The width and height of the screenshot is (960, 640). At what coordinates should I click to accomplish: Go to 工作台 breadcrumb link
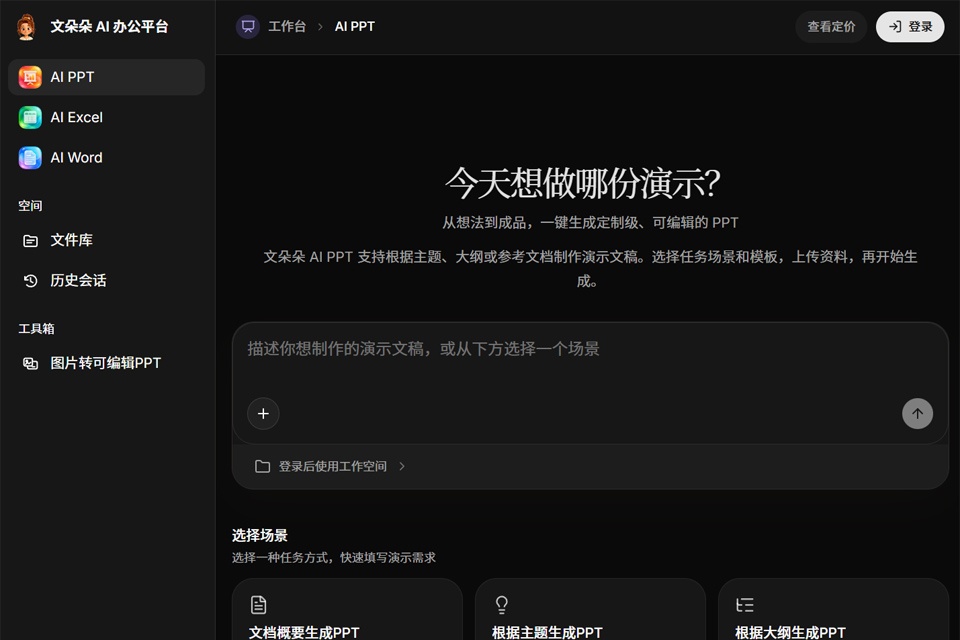pos(287,26)
